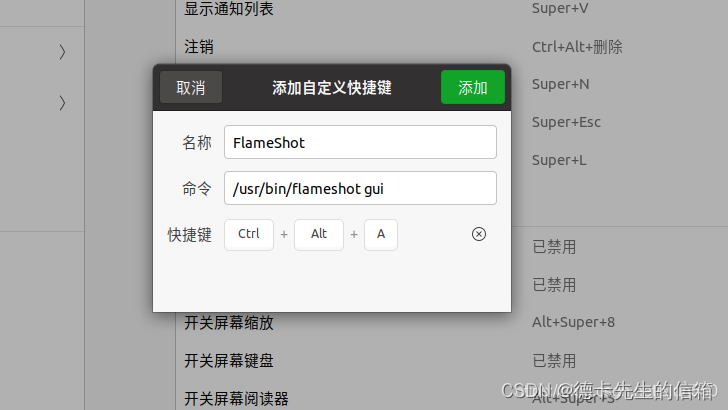Expand the upper sidebar chevron arrow
Screen dimensions: 728x410
coord(62,52)
